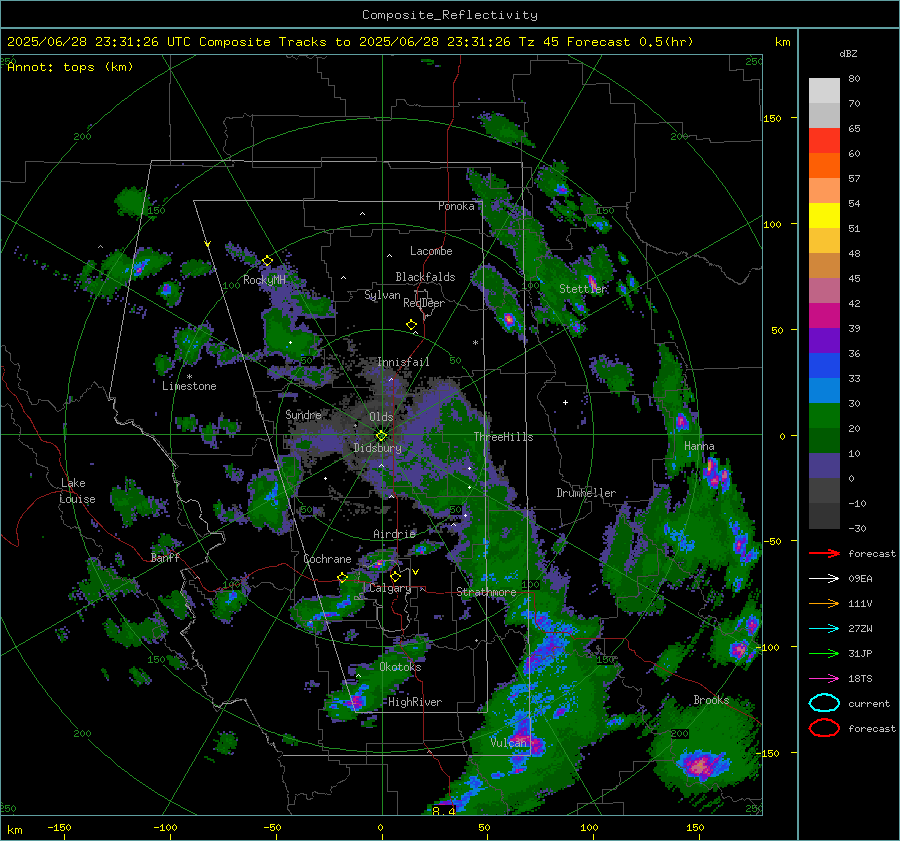This screenshot has width=900, height=841.
Task: Click the Strathmore label
Action: tap(486, 592)
